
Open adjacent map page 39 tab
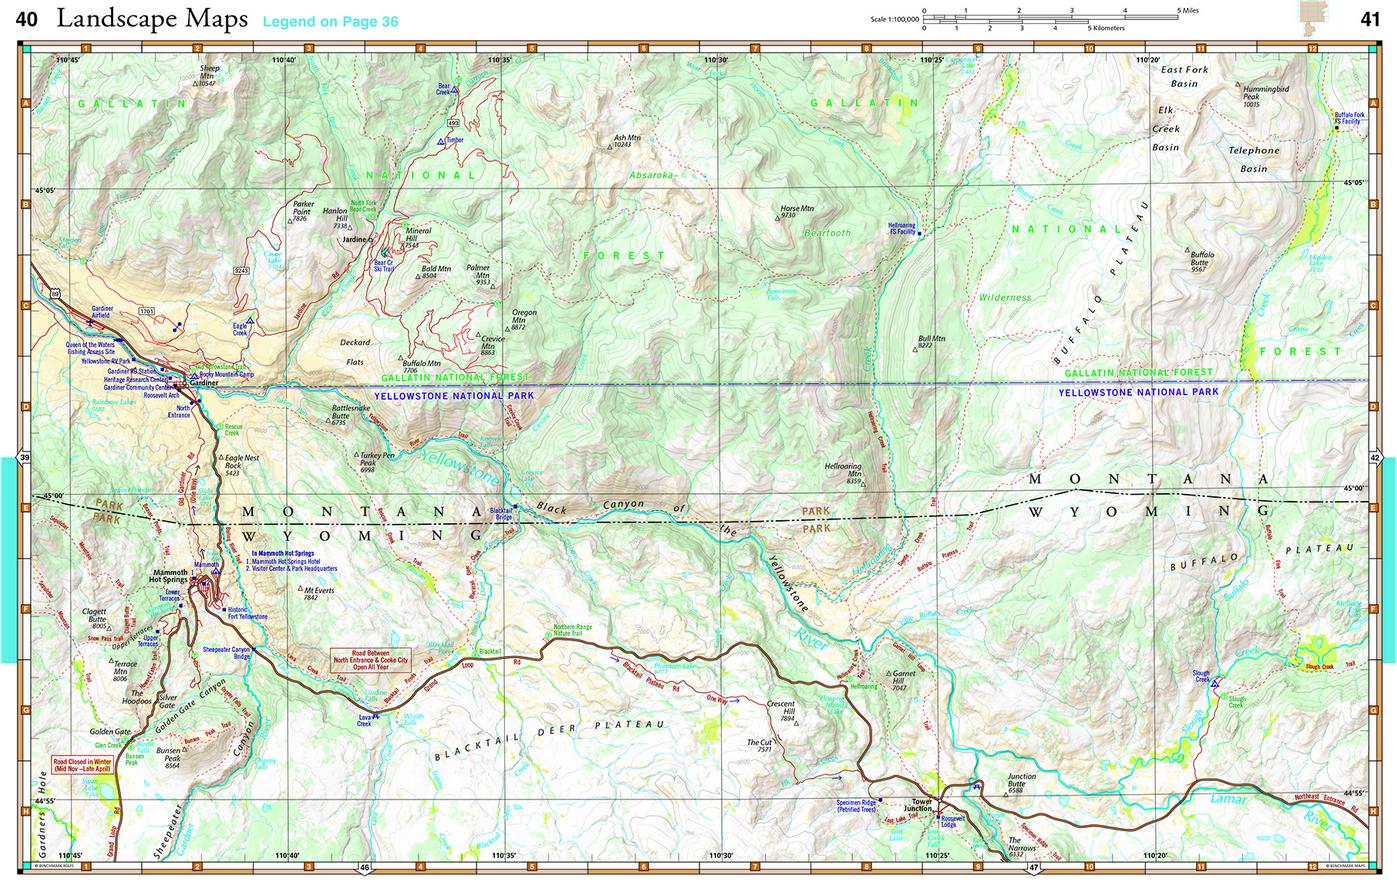click(26, 458)
